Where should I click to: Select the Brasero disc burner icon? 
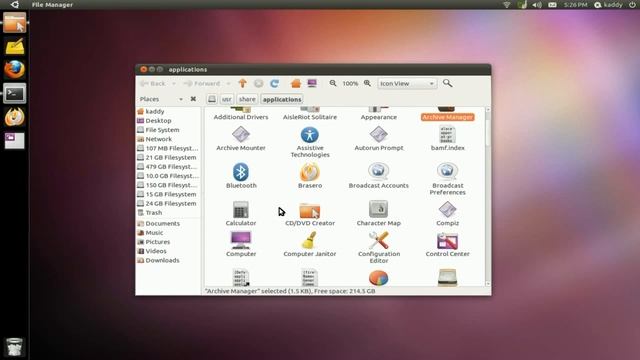coord(310,172)
